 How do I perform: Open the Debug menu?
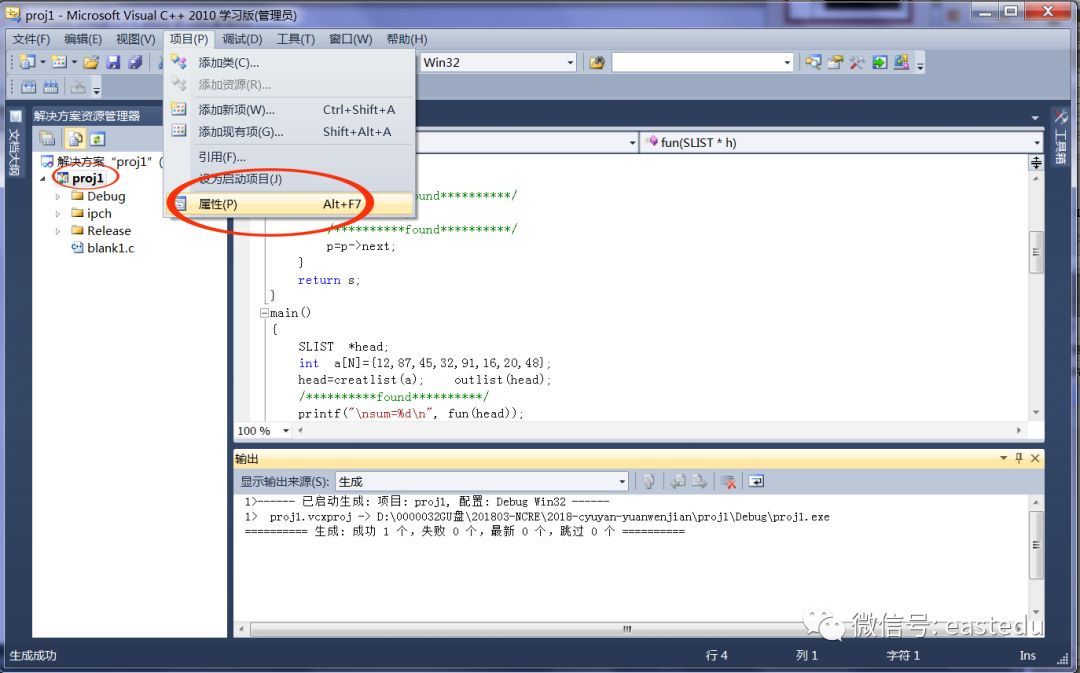[x=242, y=39]
